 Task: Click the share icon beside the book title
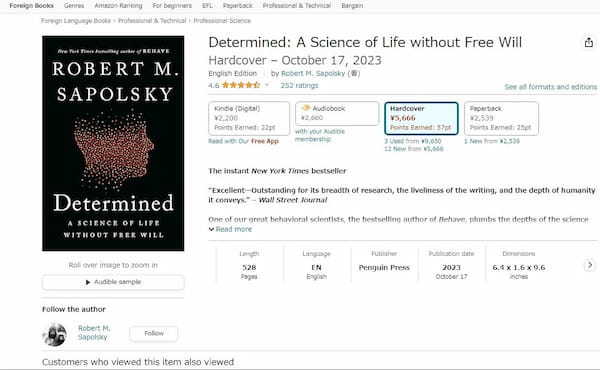(589, 42)
